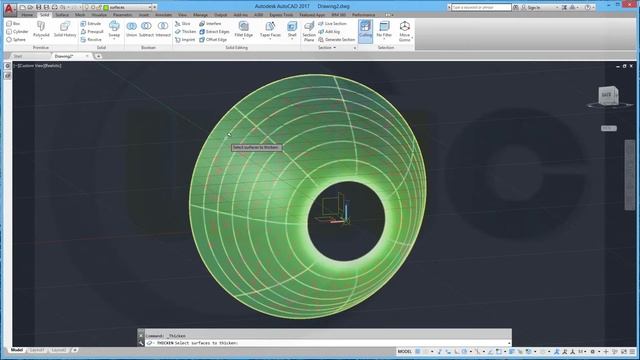Activate the Extrude command
The height and width of the screenshot is (360, 640).
click(91, 24)
